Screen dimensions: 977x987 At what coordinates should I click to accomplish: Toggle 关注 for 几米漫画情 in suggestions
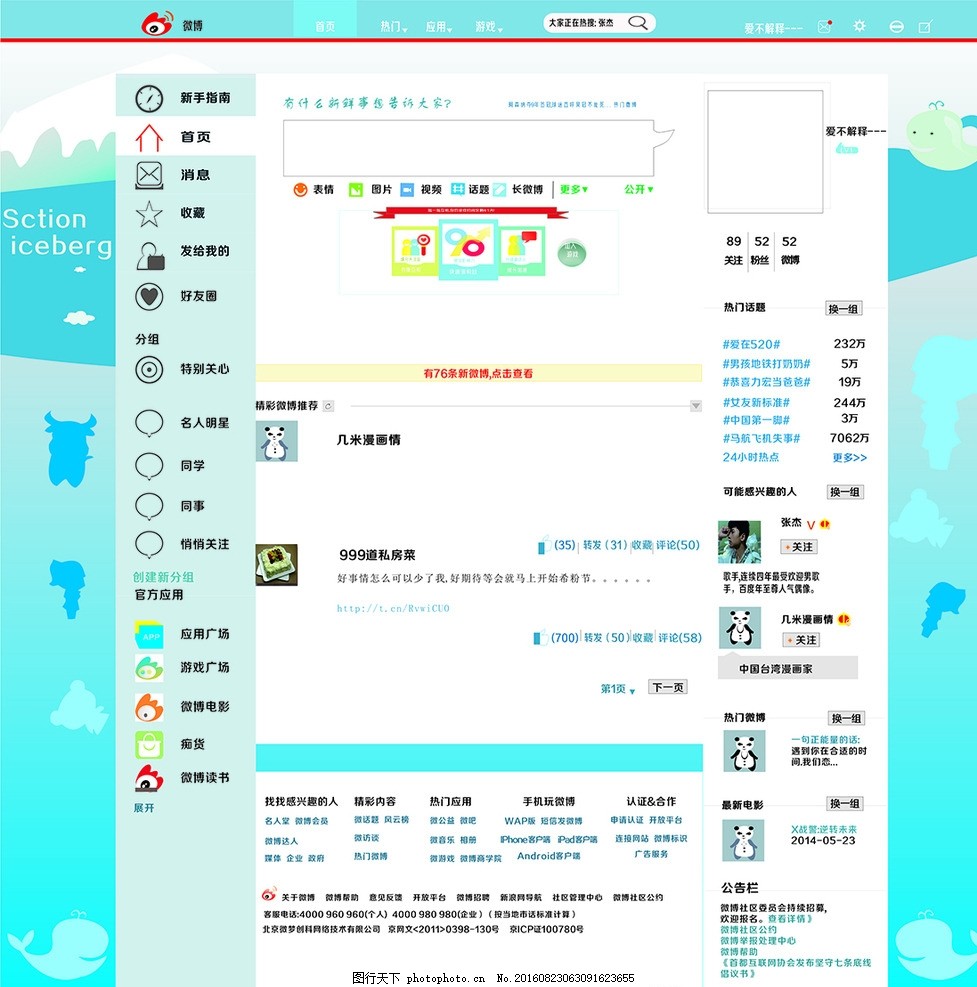tap(801, 639)
